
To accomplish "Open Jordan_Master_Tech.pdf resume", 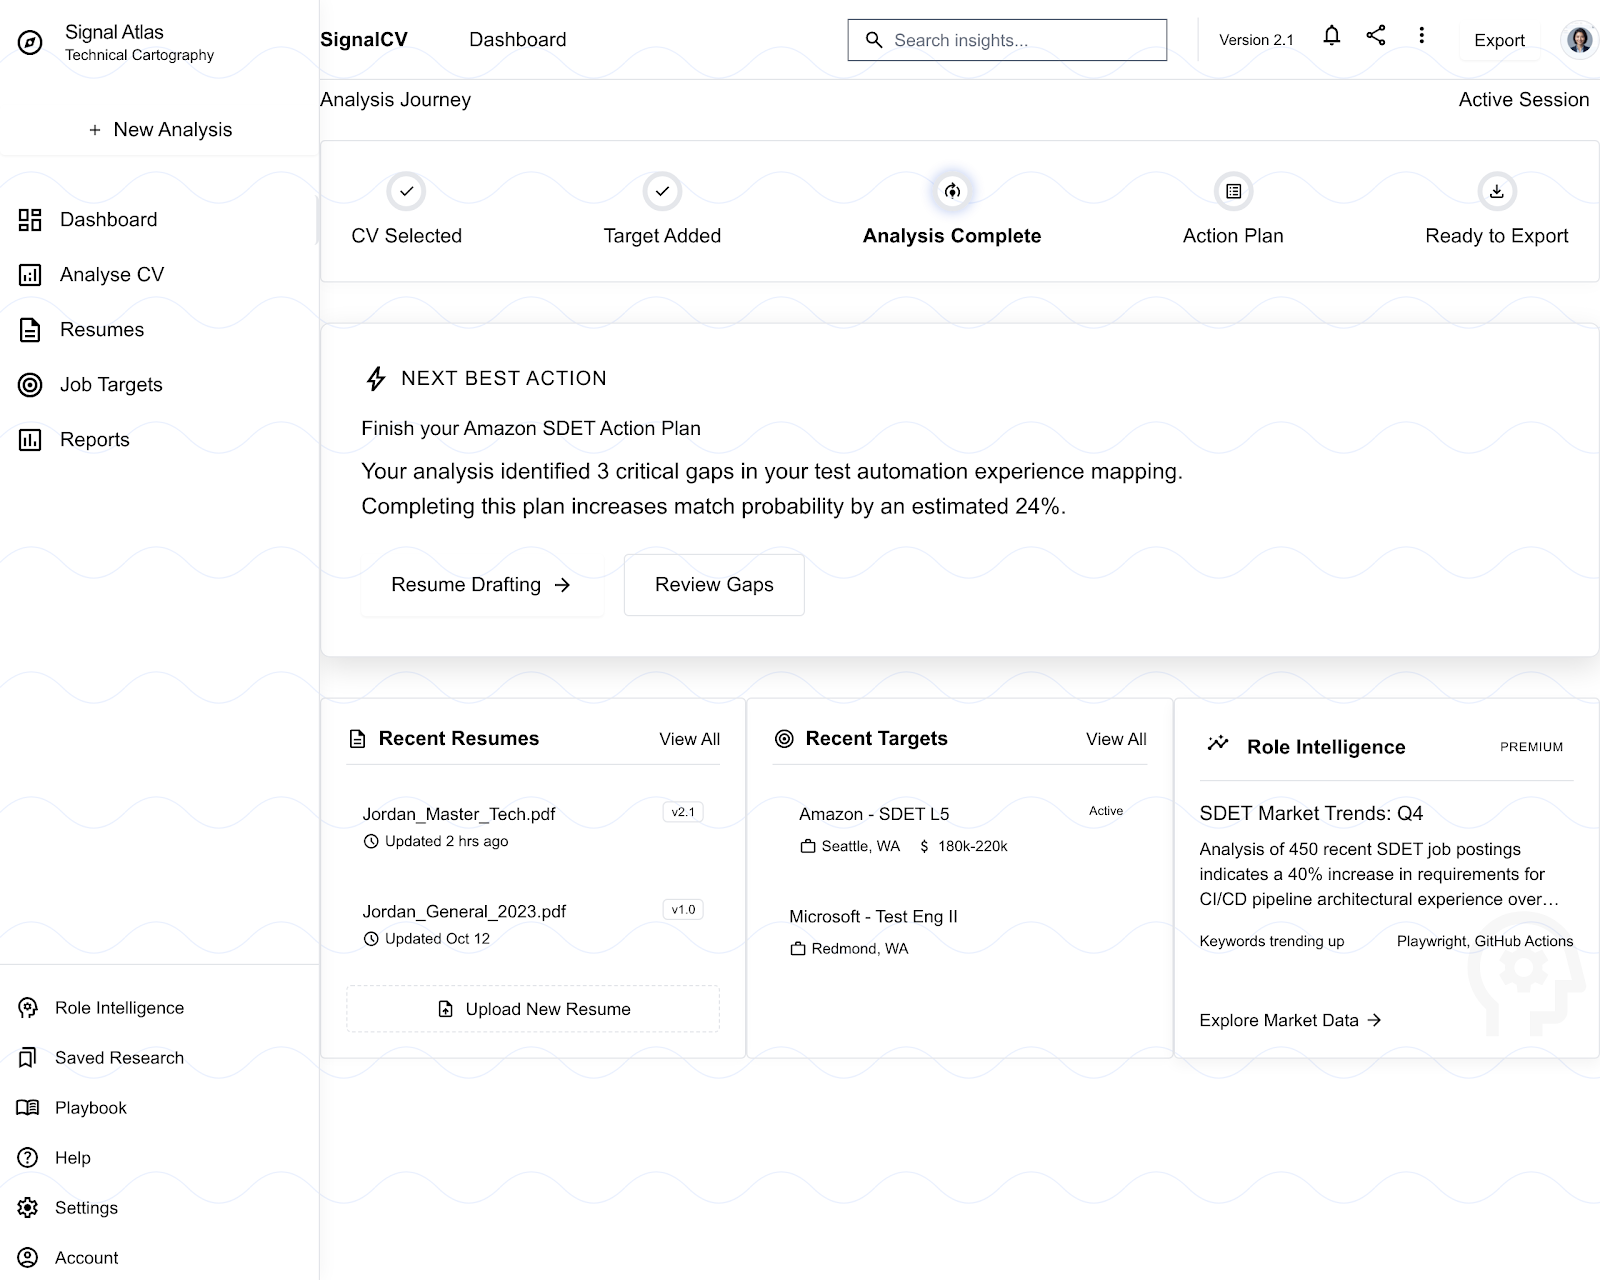I will point(532,827).
